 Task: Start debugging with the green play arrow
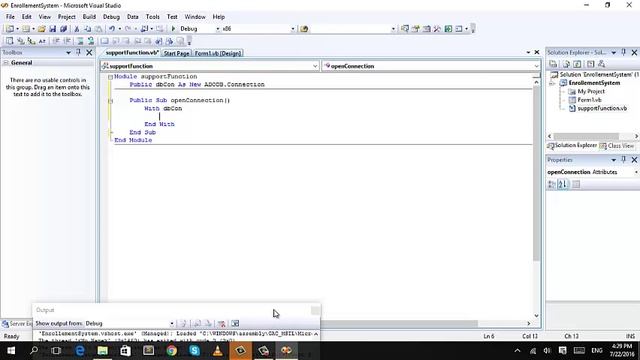point(173,29)
